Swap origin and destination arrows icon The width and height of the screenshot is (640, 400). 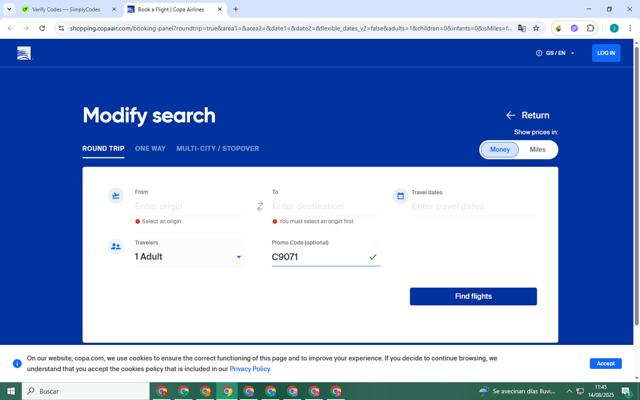(260, 206)
